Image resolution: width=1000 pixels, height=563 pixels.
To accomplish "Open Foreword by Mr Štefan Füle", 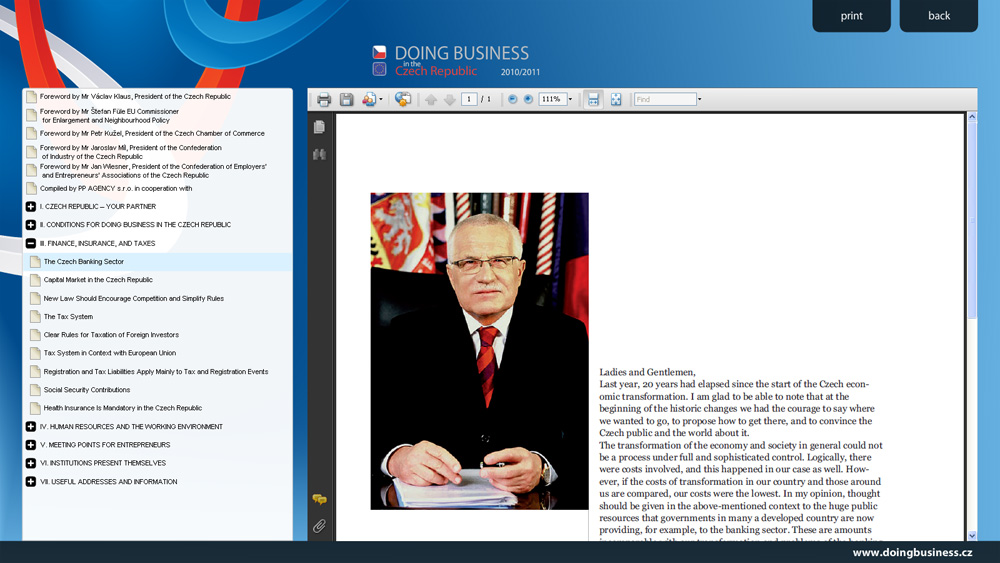I will click(x=109, y=115).
